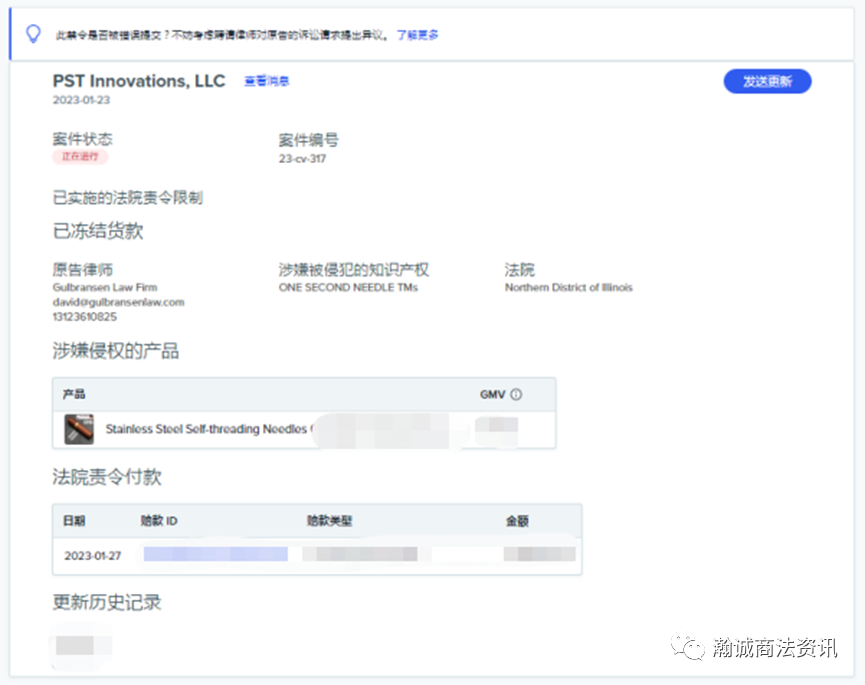Click the 法院 label

(520, 270)
